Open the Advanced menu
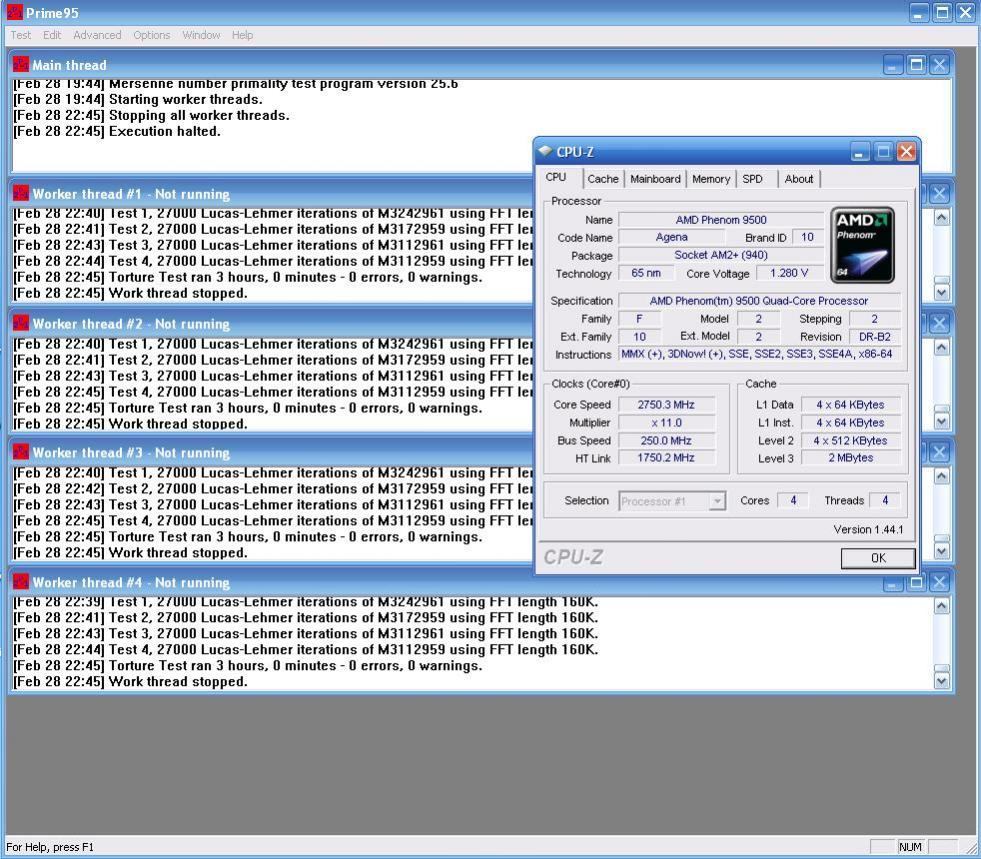Viewport: 981px width, 859px height. pyautogui.click(x=97, y=35)
